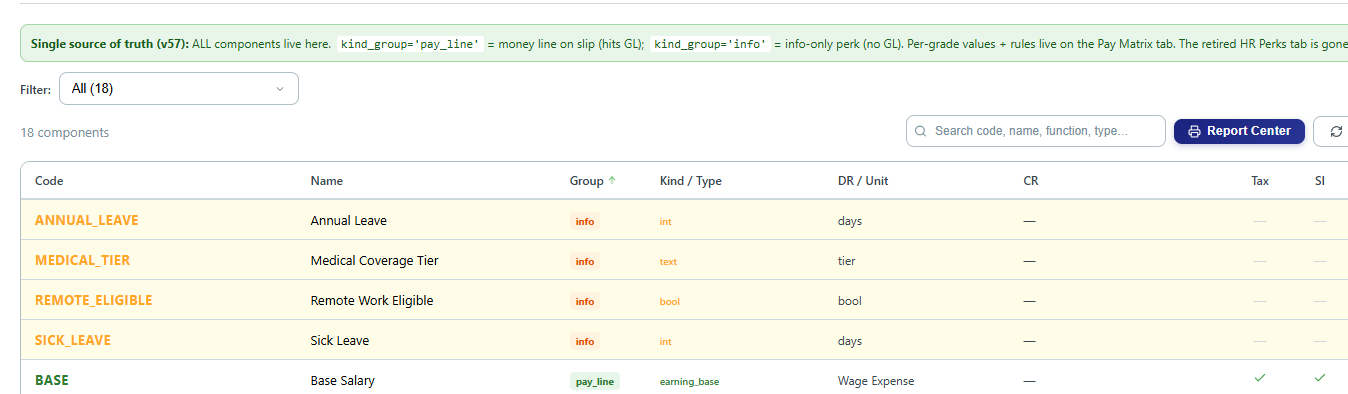Viewport: 1348px width, 394px height.
Task: Sort by the Code column header
Action: 49,181
